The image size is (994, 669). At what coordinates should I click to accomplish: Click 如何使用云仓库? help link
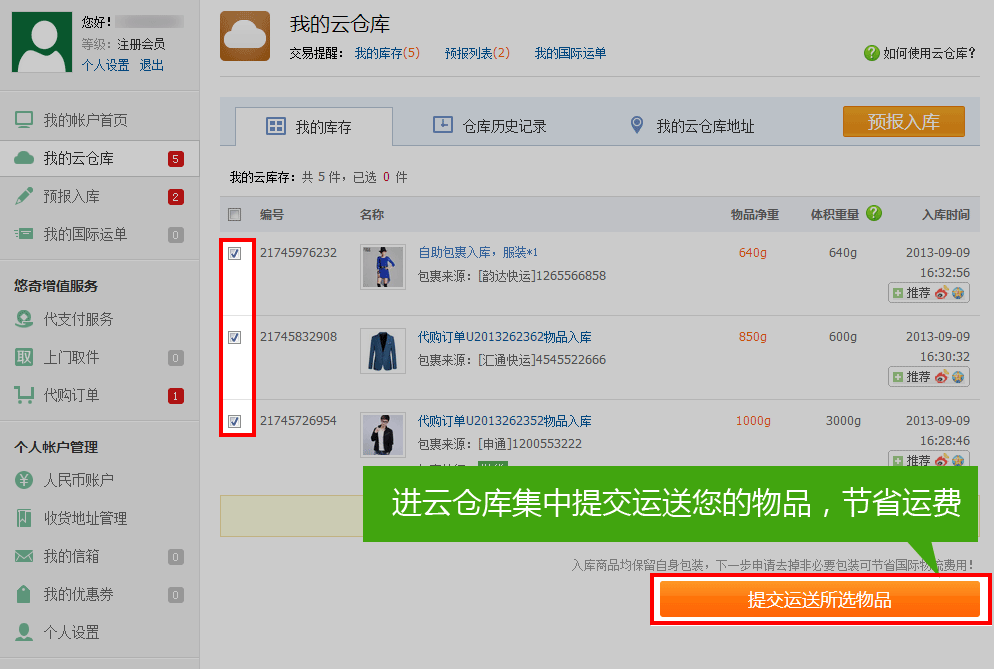[929, 54]
